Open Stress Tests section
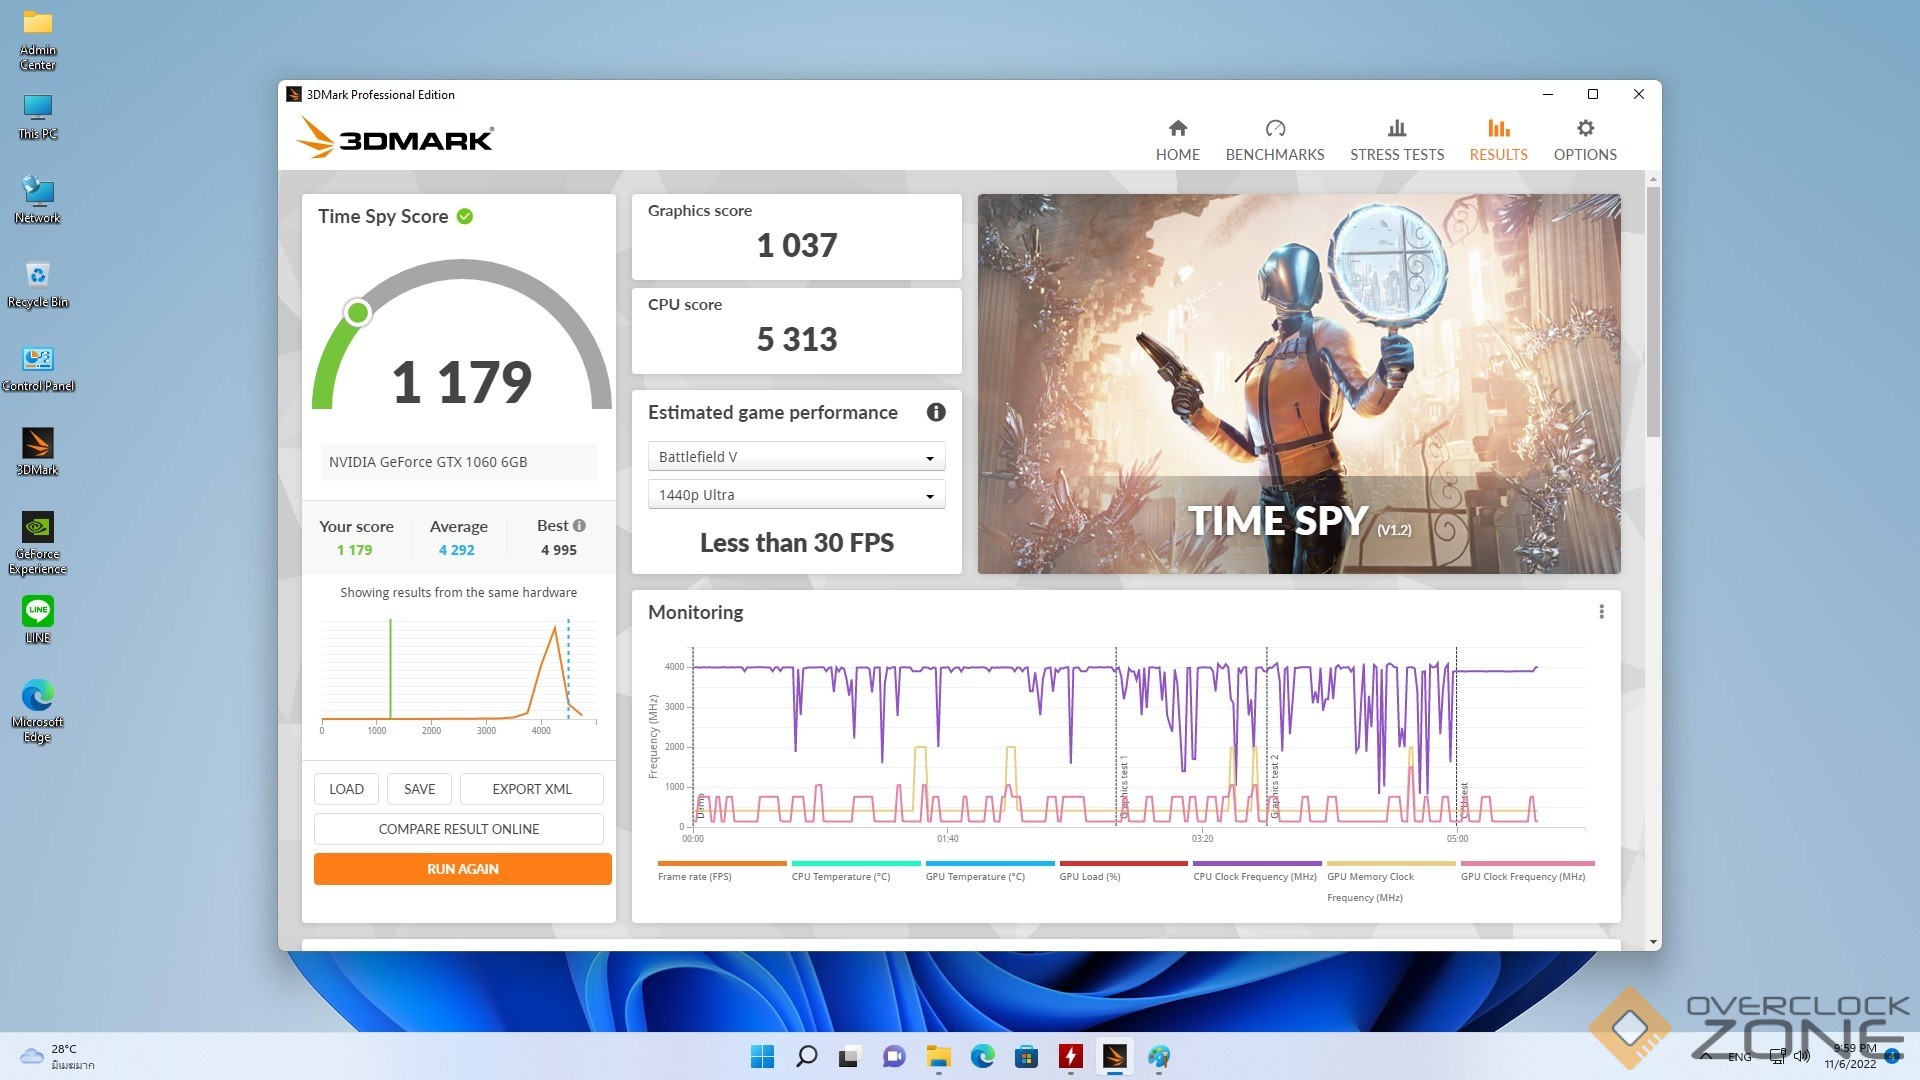1920x1080 pixels. point(1396,140)
